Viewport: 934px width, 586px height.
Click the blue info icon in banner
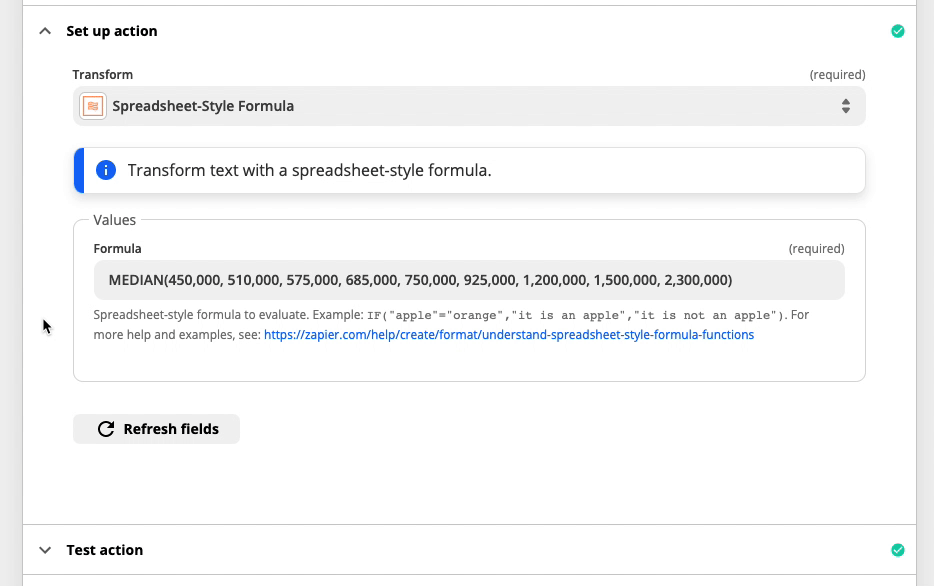point(106,170)
